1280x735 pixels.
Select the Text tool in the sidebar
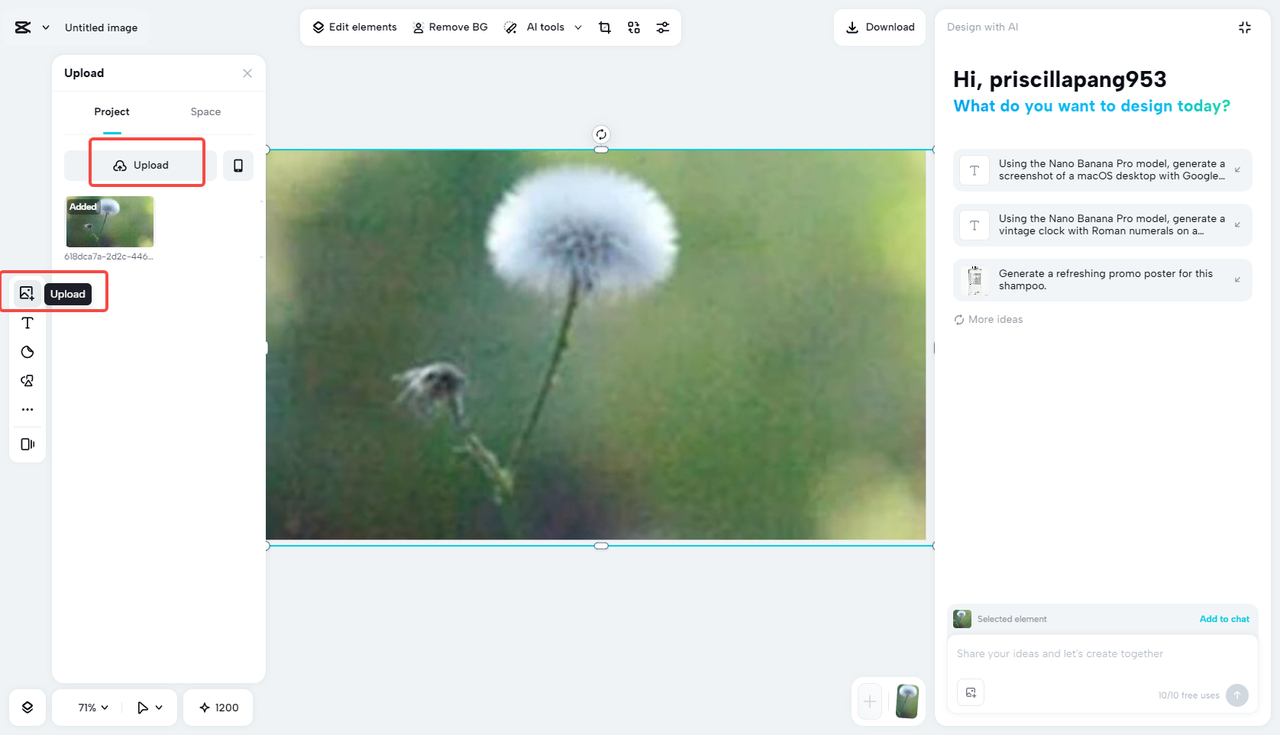tap(27, 322)
